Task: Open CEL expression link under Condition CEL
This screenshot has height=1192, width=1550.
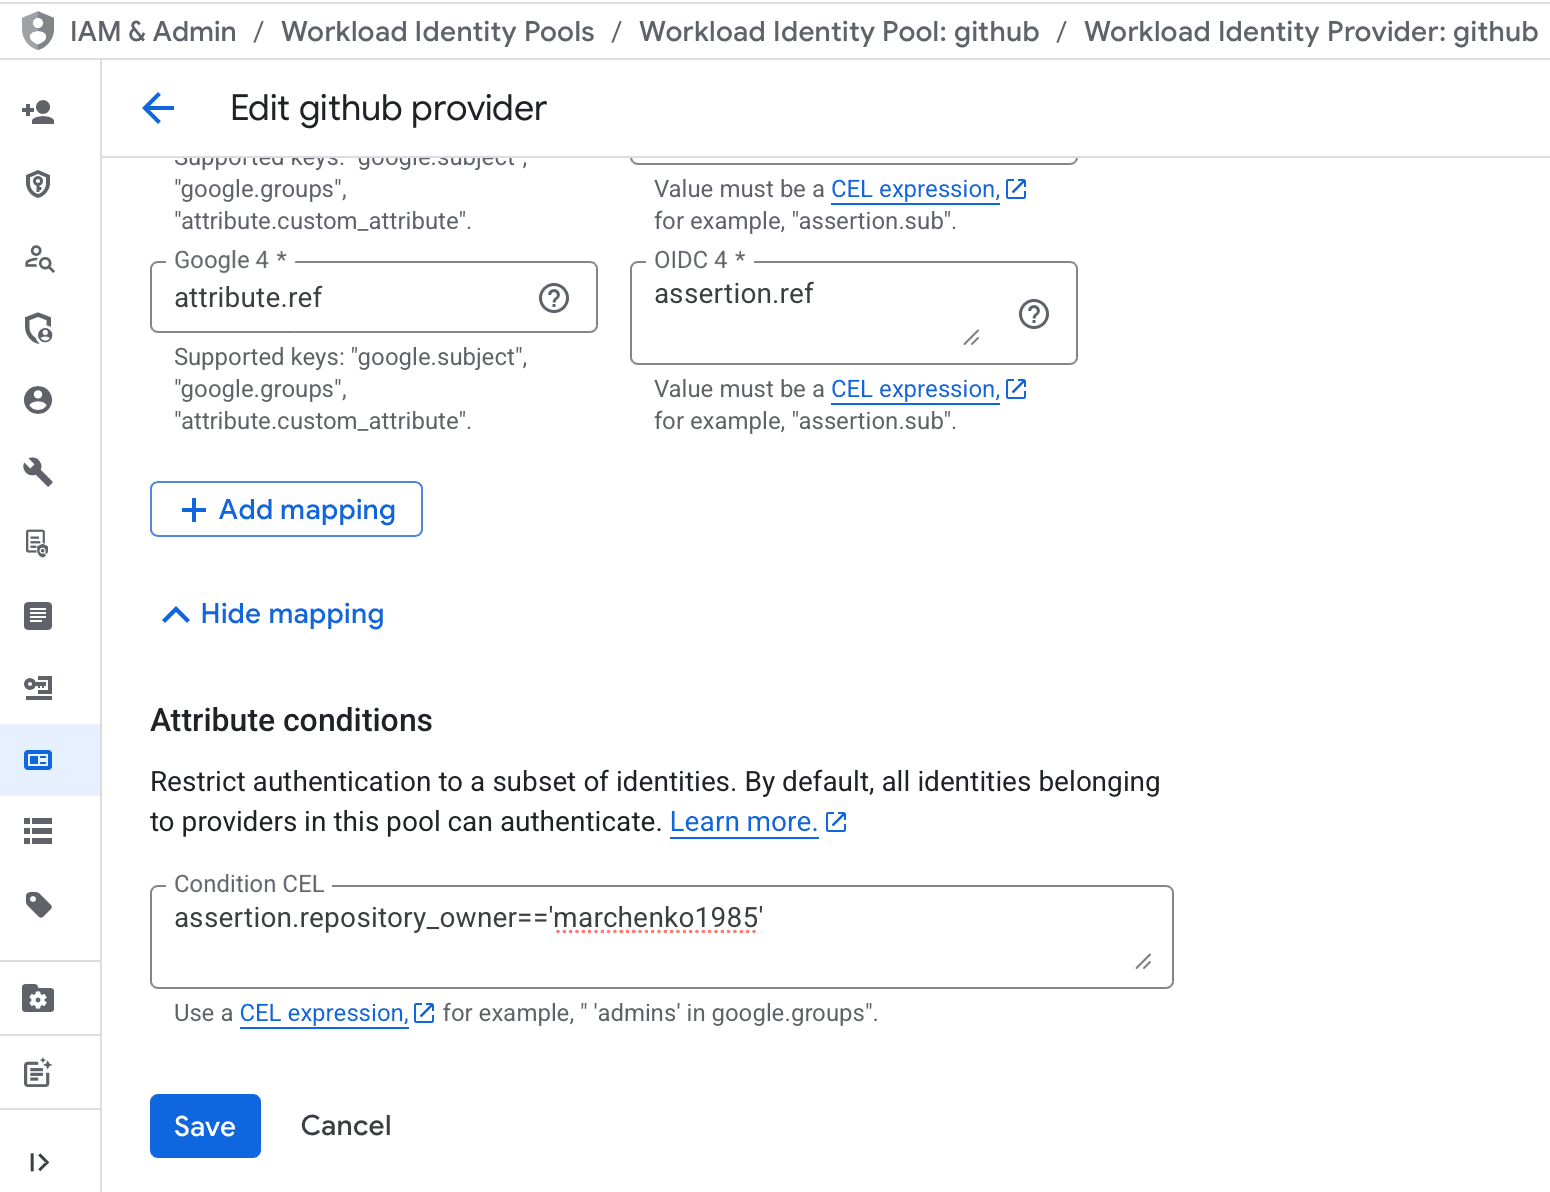Action: point(324,1013)
